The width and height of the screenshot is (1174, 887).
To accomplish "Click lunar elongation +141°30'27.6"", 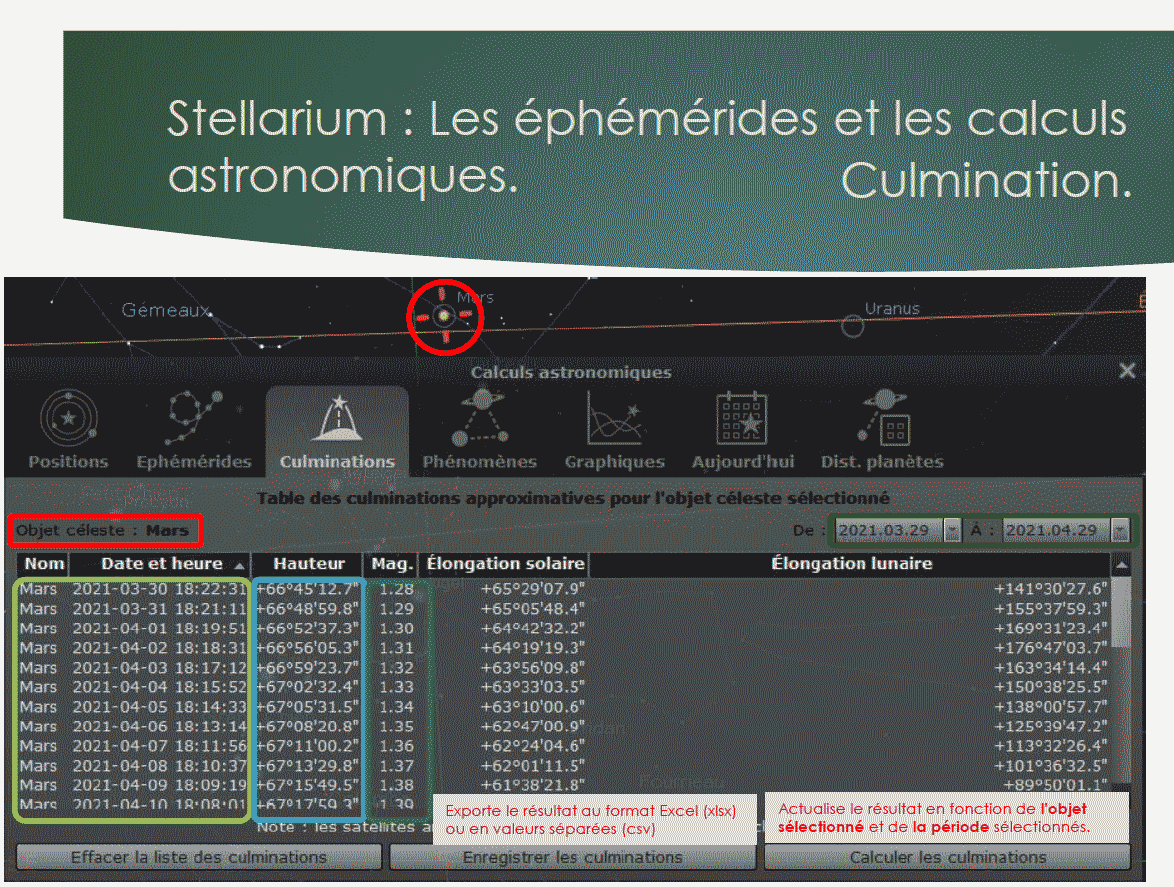I will click(x=1050, y=589).
